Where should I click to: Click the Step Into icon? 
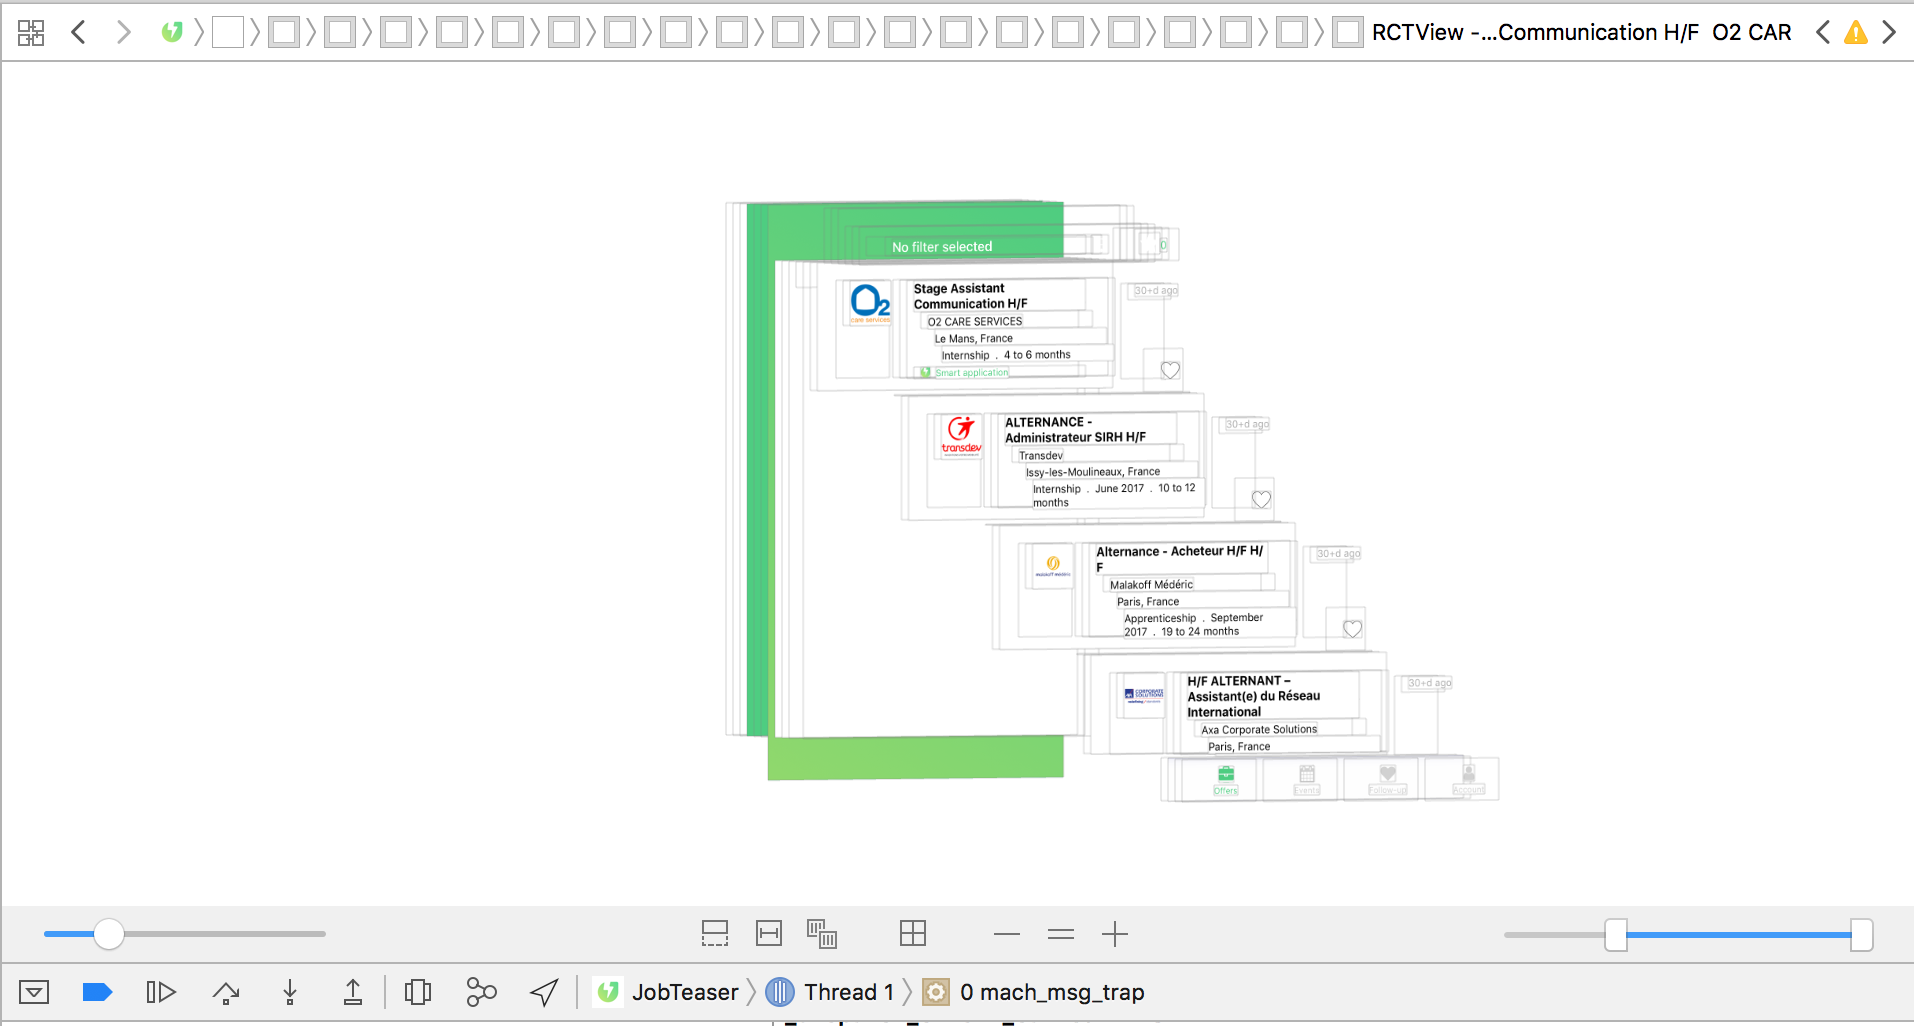289,991
